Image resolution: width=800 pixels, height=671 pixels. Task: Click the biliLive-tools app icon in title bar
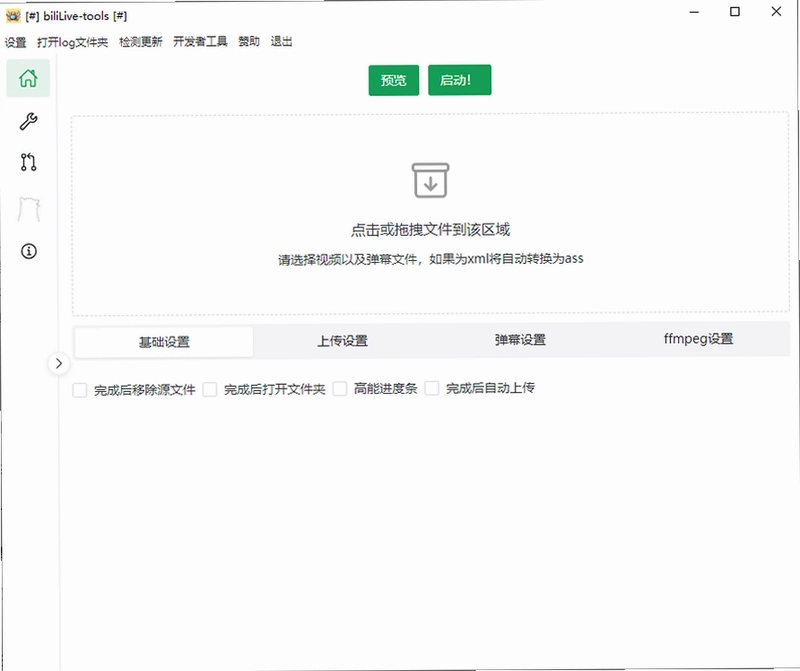13,16
